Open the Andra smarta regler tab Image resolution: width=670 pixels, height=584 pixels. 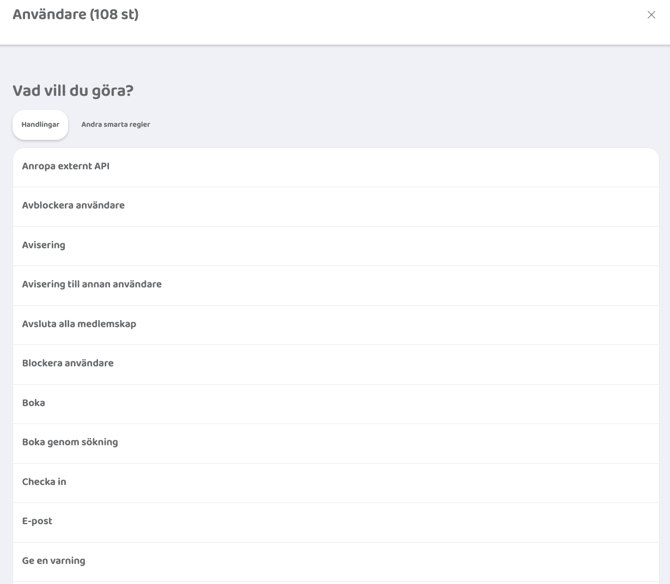pos(115,125)
